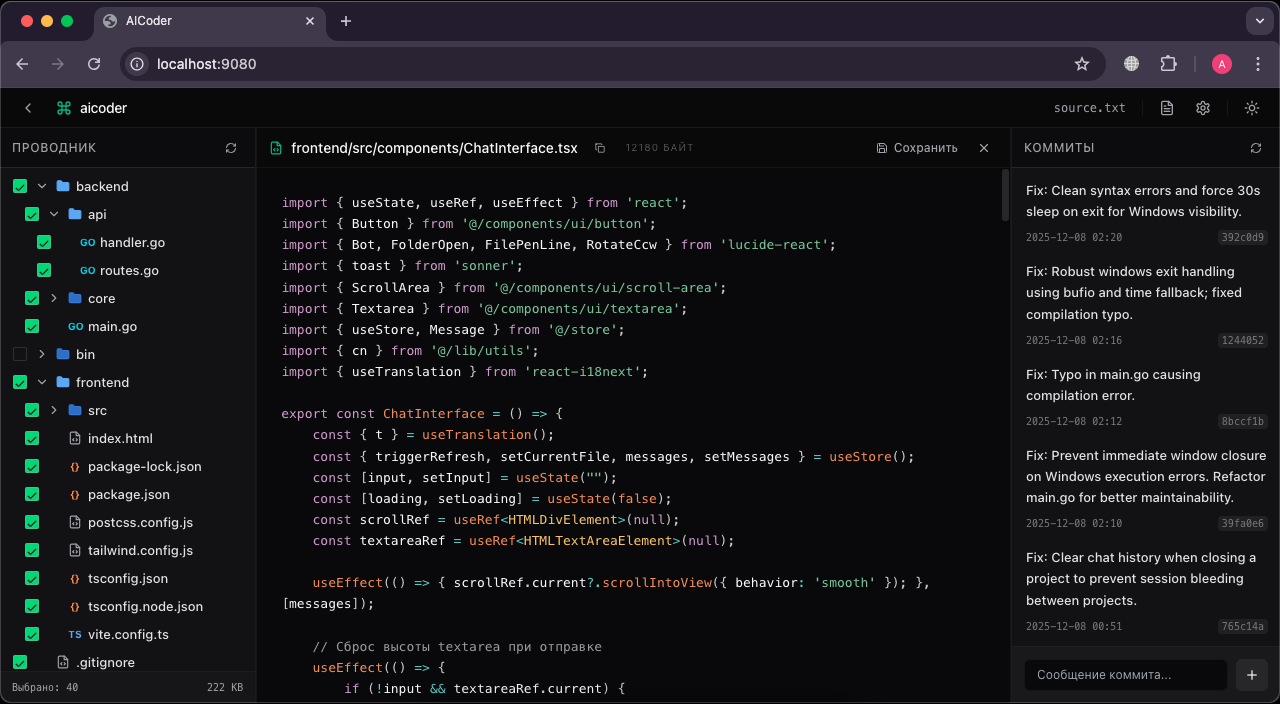This screenshot has height=704, width=1280.
Task: Copy the ChatInterface.tsx file path
Action: 600,148
